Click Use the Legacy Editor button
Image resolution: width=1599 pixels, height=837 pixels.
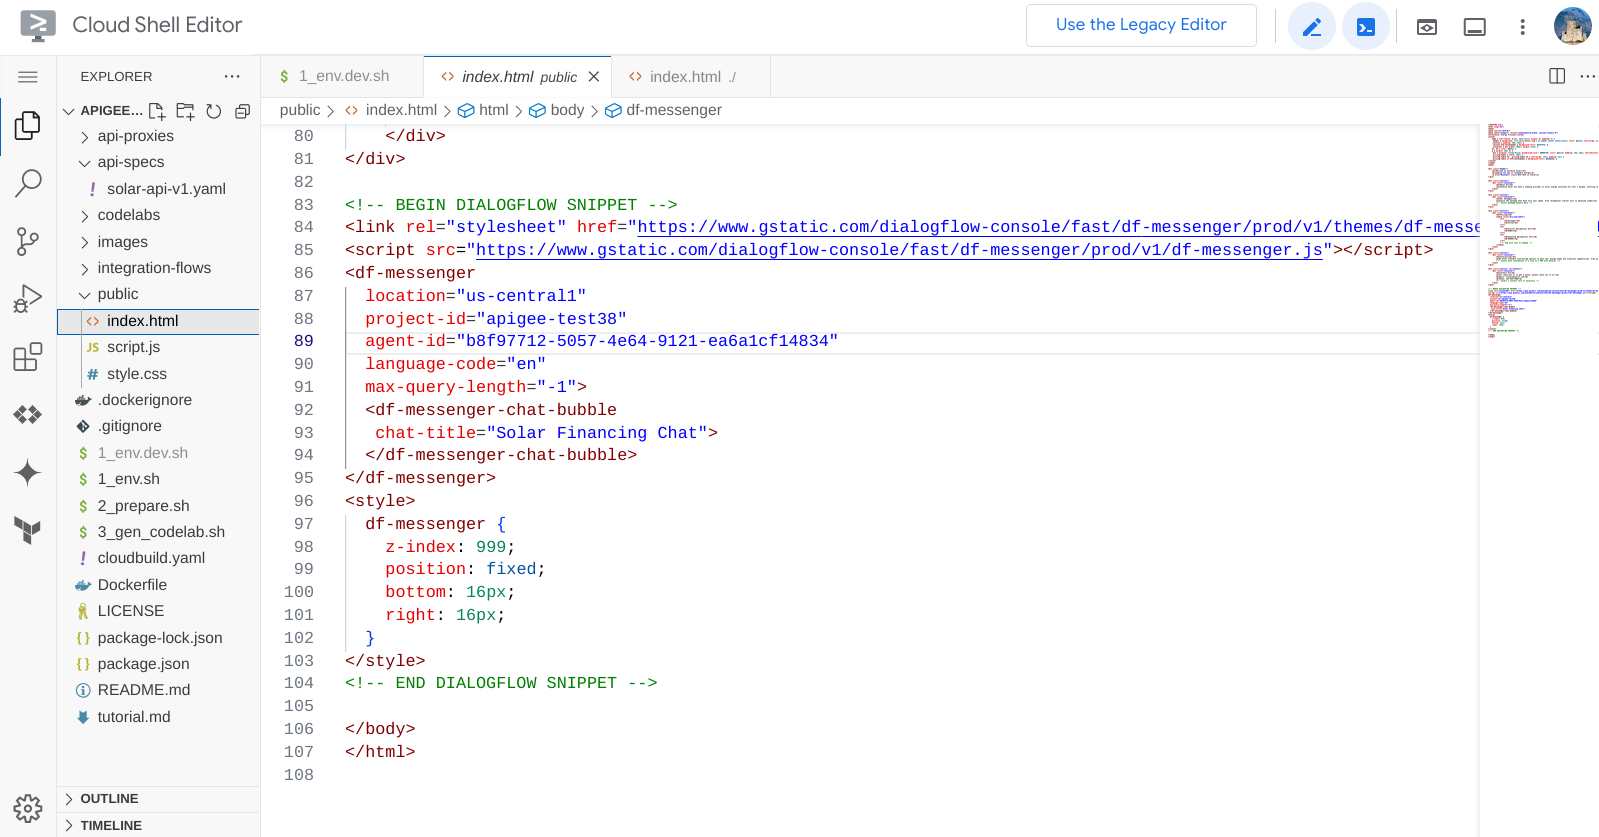tap(1141, 25)
